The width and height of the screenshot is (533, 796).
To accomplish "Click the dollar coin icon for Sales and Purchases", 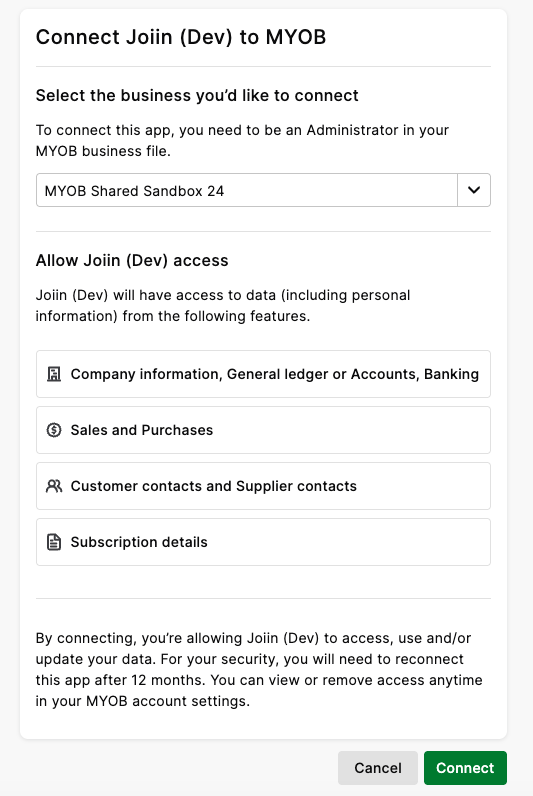I will pyautogui.click(x=54, y=430).
